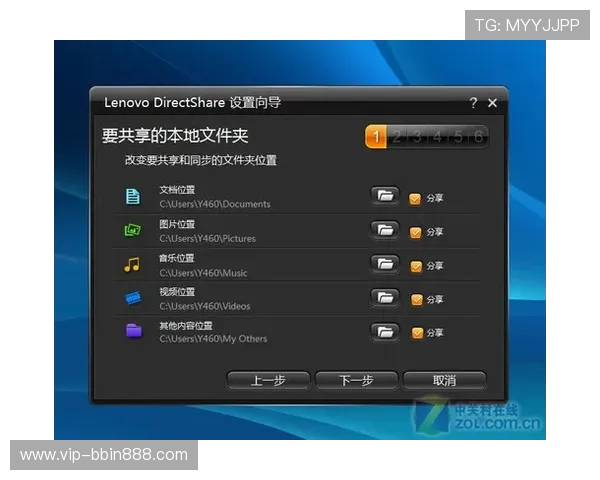The image size is (600, 480).
Task: Click the path C:\Users\Y460\Videos
Action: tap(205, 306)
